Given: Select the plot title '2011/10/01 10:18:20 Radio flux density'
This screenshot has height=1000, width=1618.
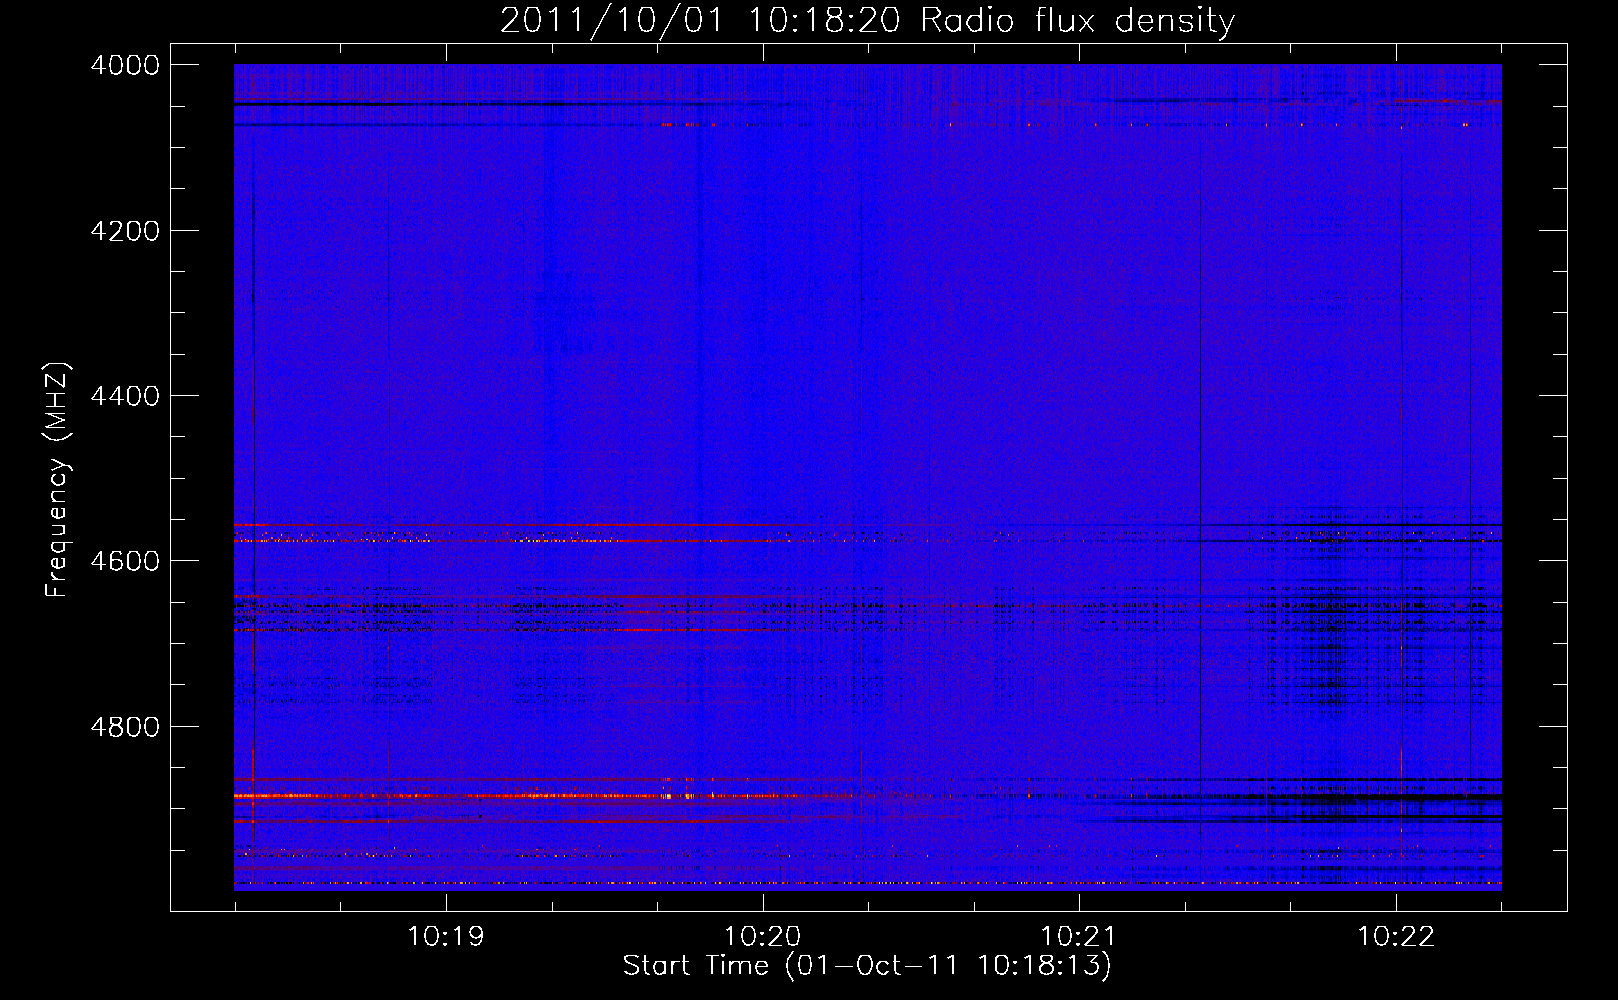Looking at the screenshot, I should point(867,20).
